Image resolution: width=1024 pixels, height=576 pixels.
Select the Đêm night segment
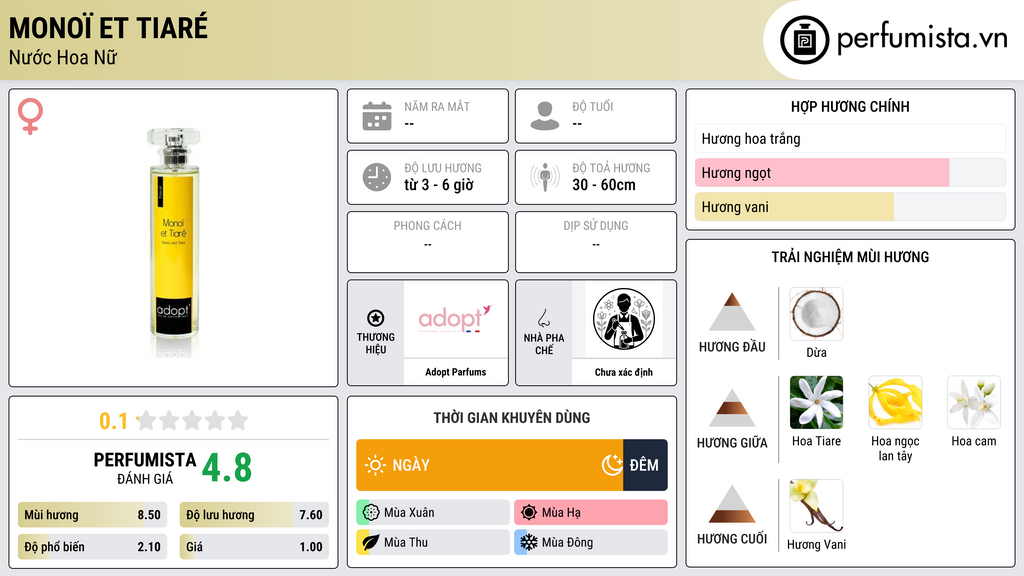click(x=645, y=465)
